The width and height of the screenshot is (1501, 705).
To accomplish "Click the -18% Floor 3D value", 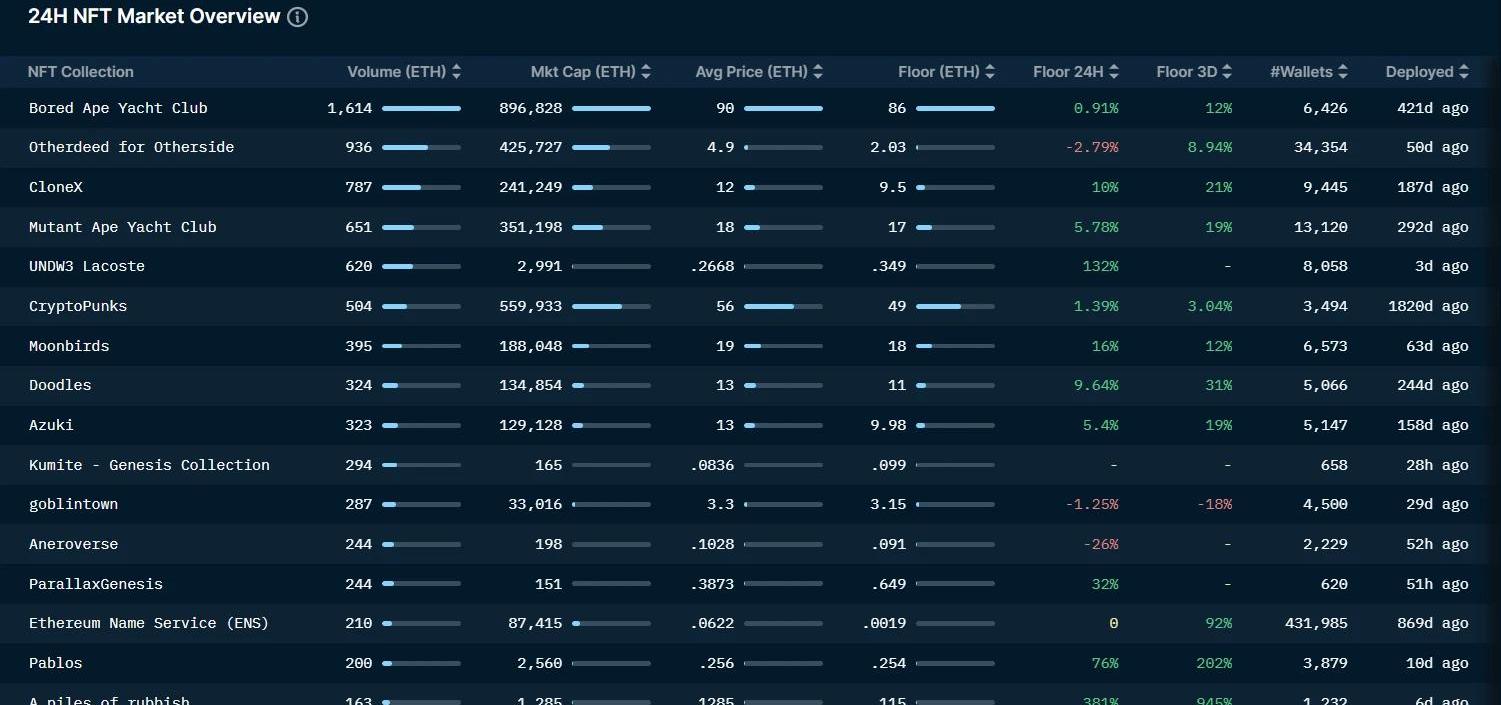I will pos(1214,504).
